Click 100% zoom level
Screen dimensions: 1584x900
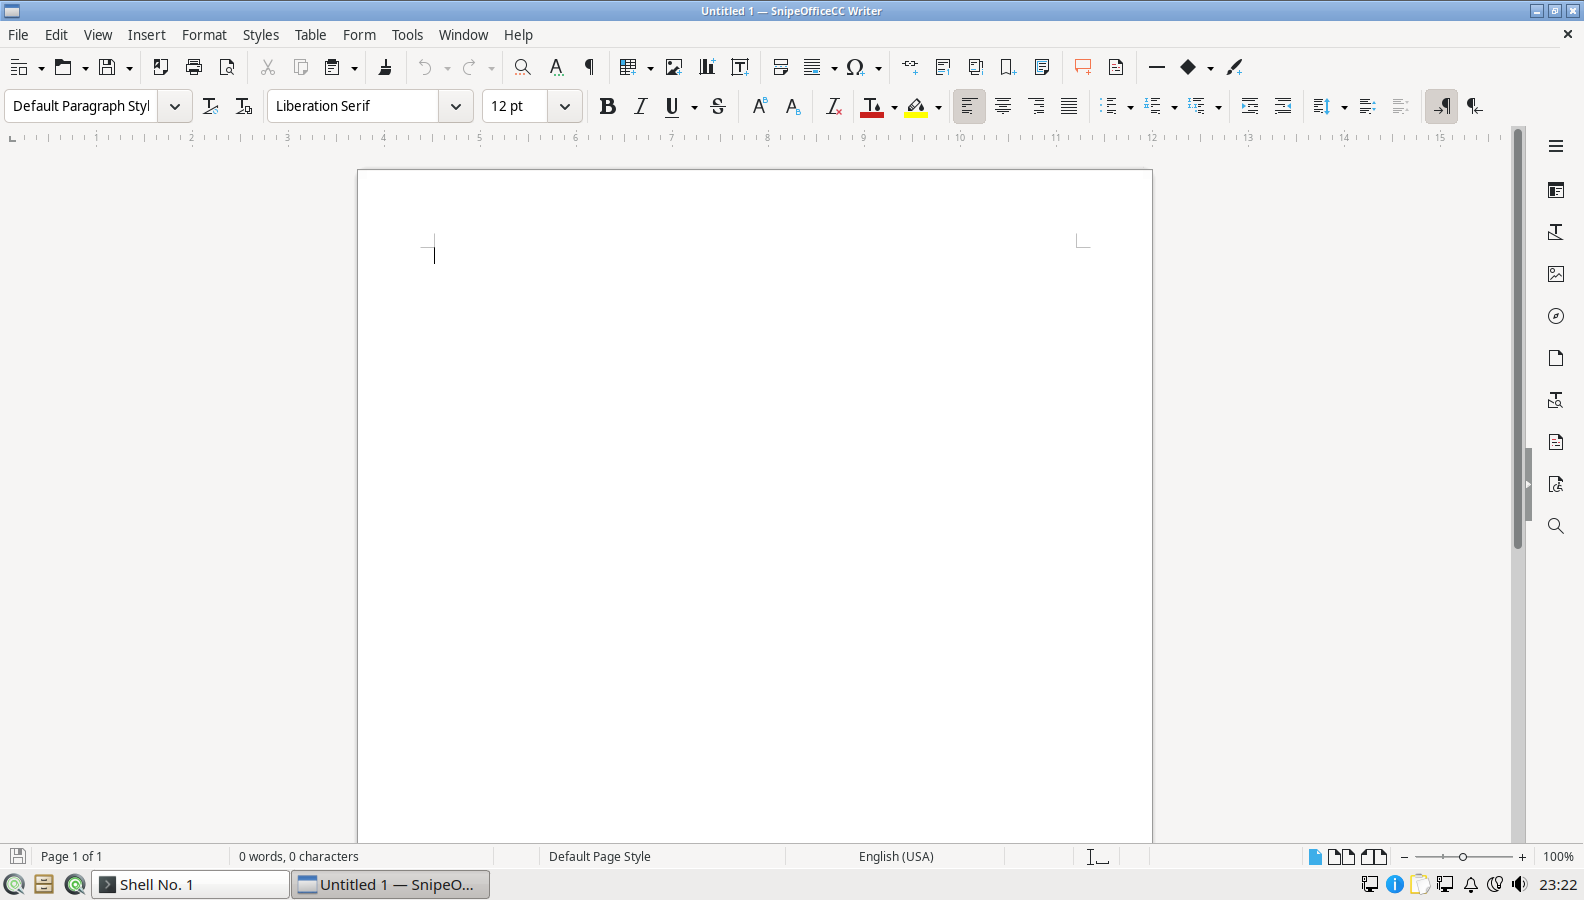pos(1558,856)
